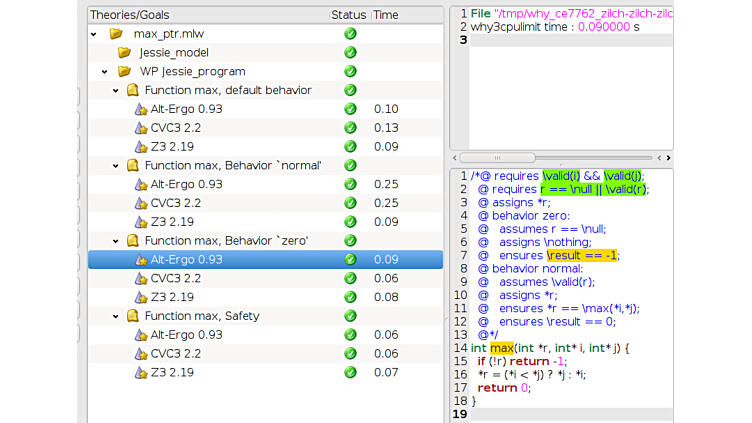This screenshot has height=423, width=752.
Task: Click prover icon of Alt-Ergo under default behavior
Action: click(141, 109)
